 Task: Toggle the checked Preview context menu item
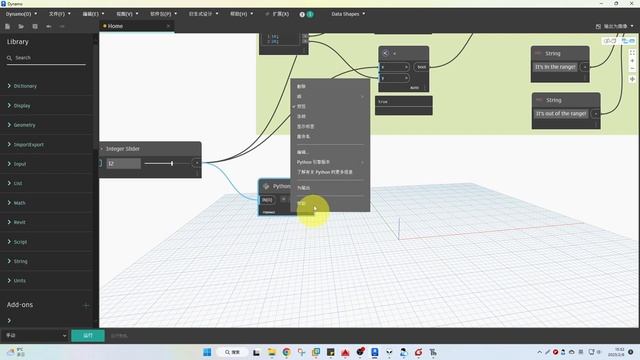pyautogui.click(x=301, y=107)
